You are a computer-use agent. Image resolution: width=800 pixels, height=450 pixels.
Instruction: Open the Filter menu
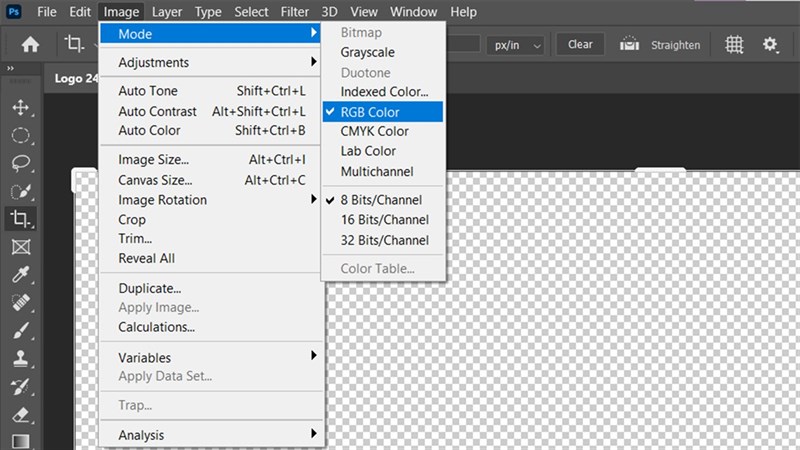294,12
